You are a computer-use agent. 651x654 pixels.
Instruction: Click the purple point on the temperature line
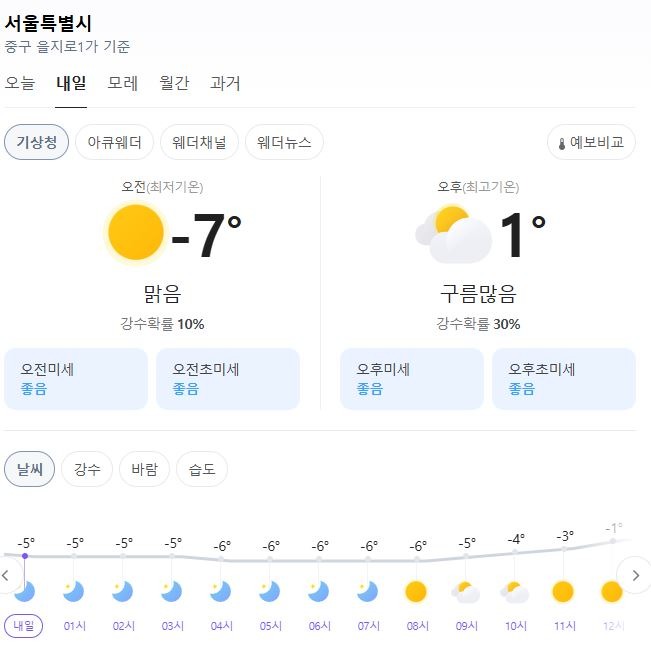(25, 556)
